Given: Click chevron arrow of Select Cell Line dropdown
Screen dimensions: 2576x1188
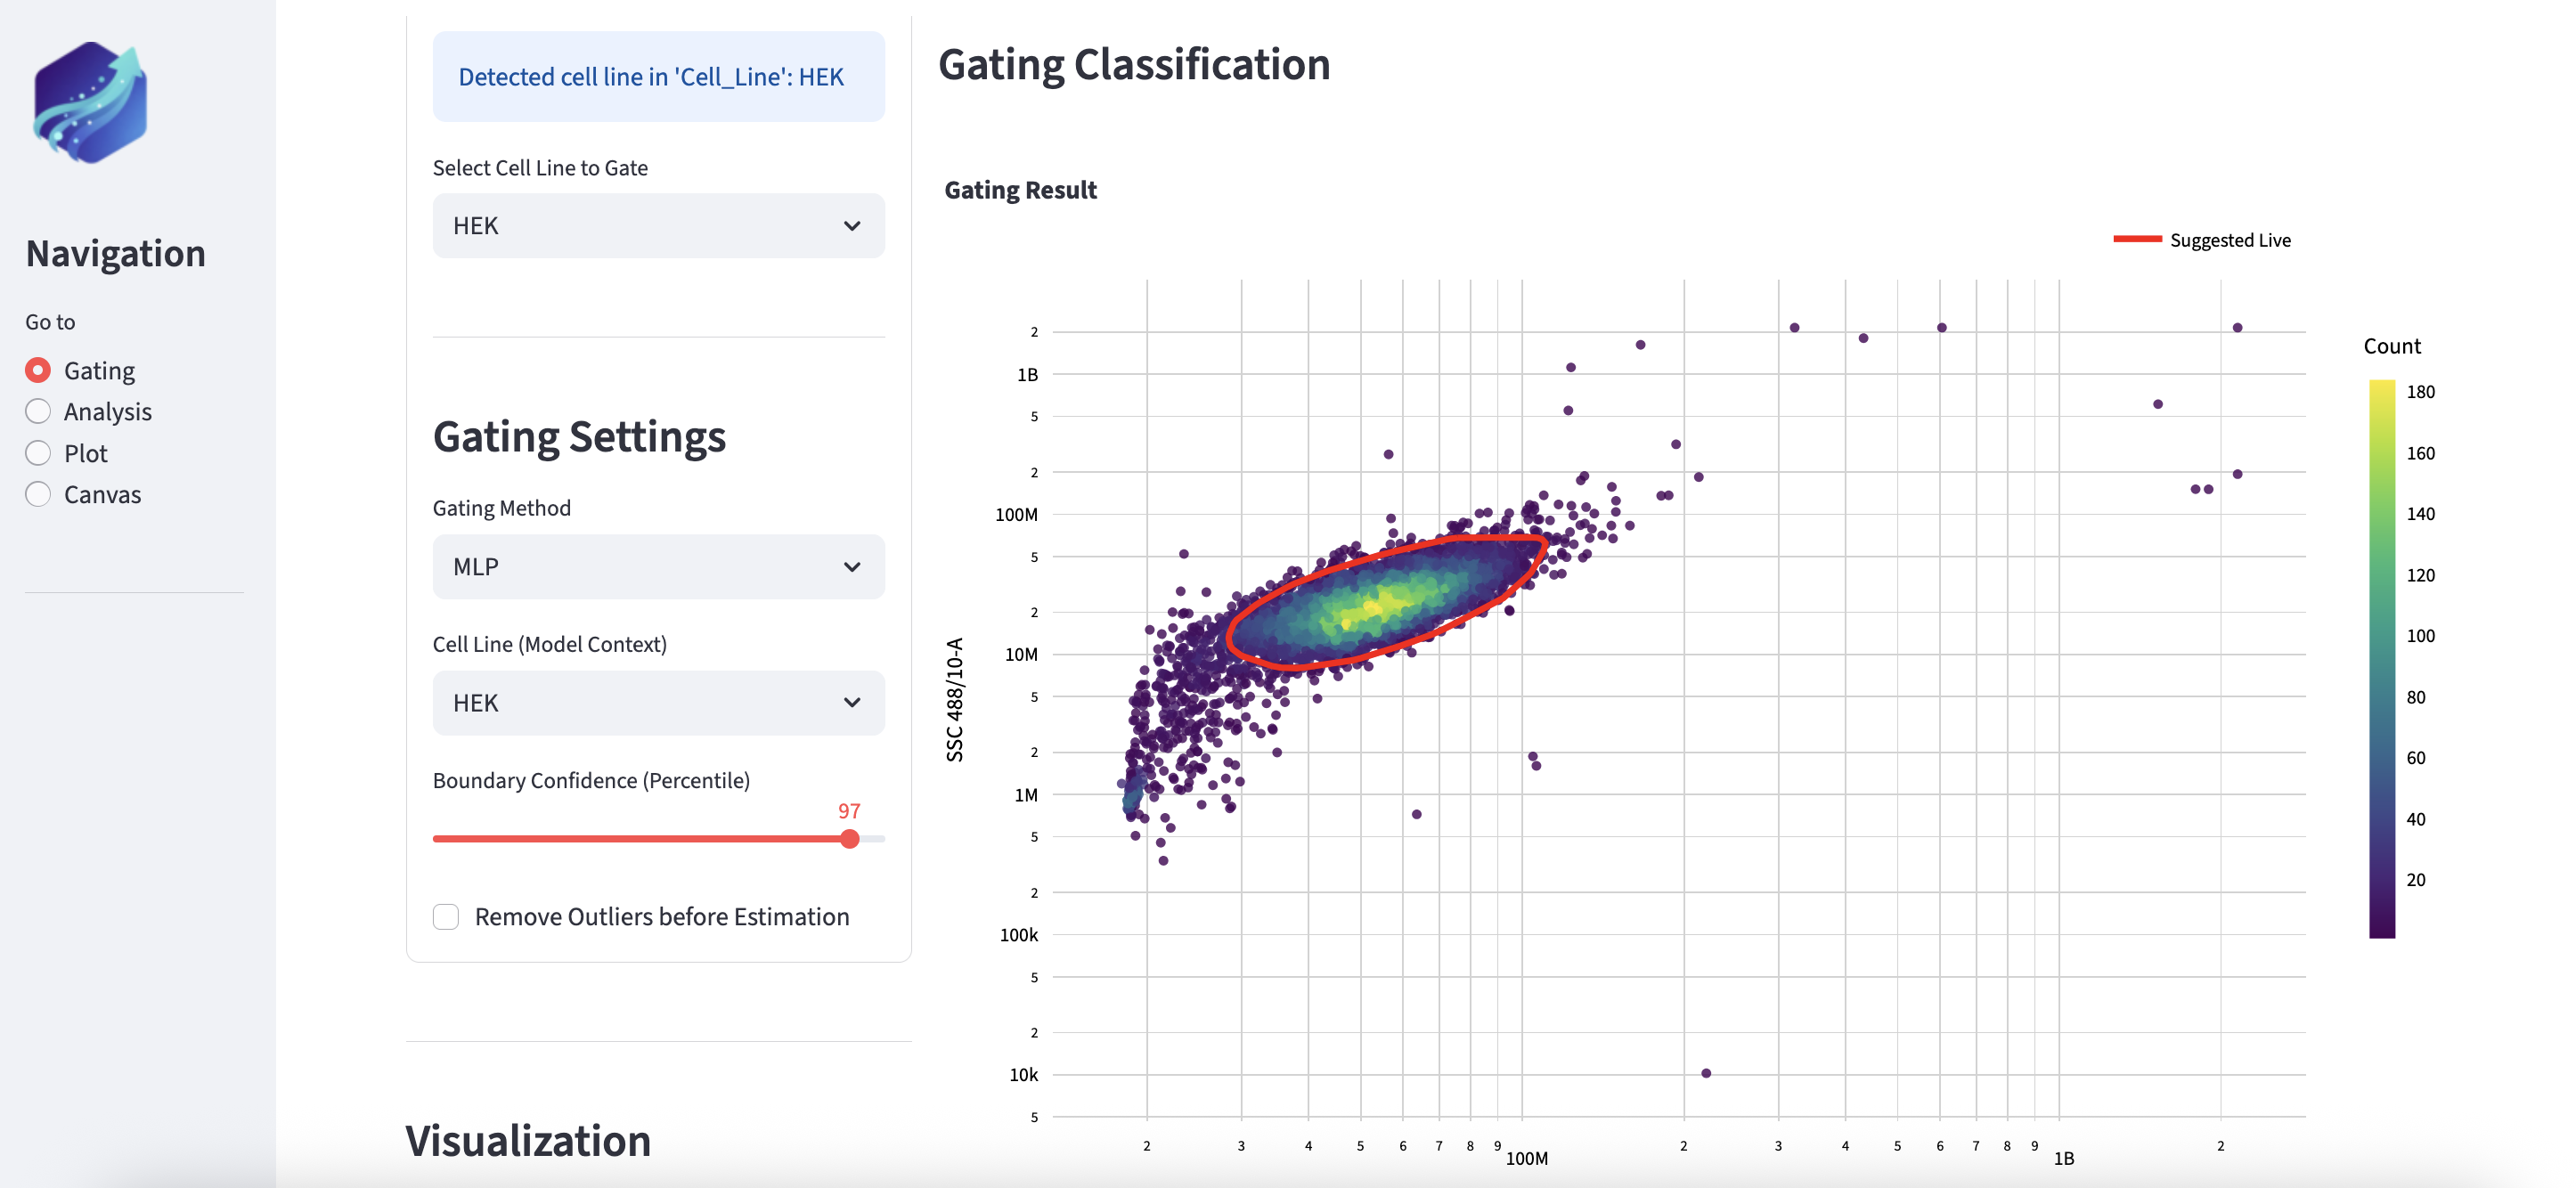Looking at the screenshot, I should pyautogui.click(x=851, y=226).
